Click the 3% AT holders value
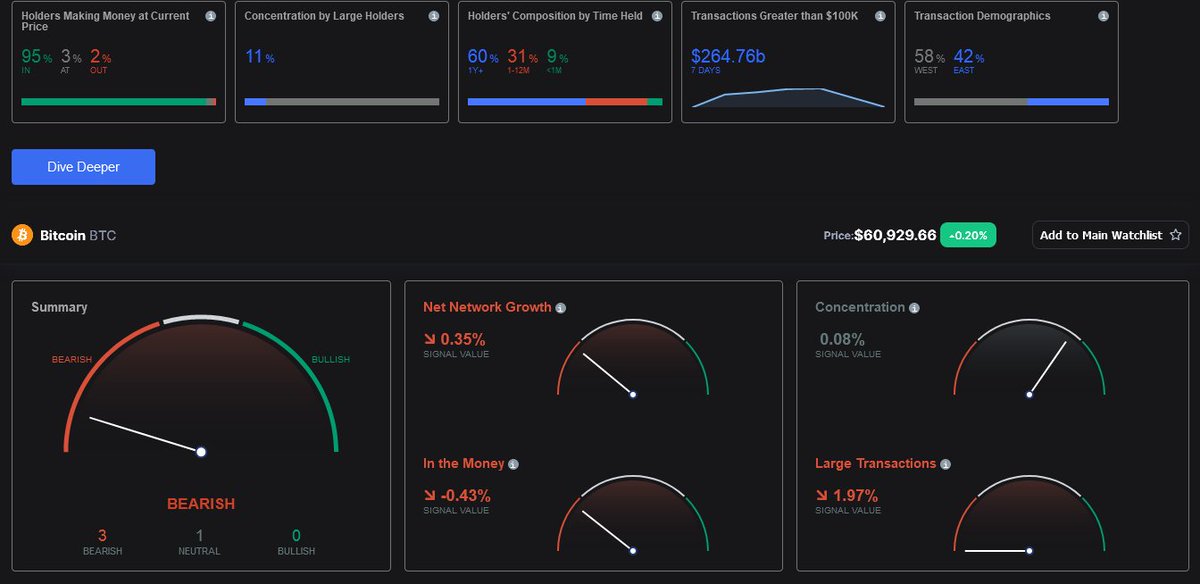 click(x=71, y=57)
